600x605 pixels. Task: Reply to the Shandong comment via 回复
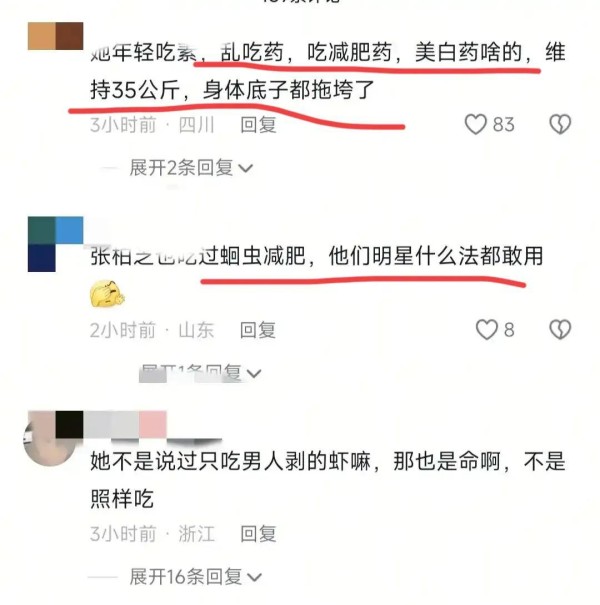click(258, 330)
